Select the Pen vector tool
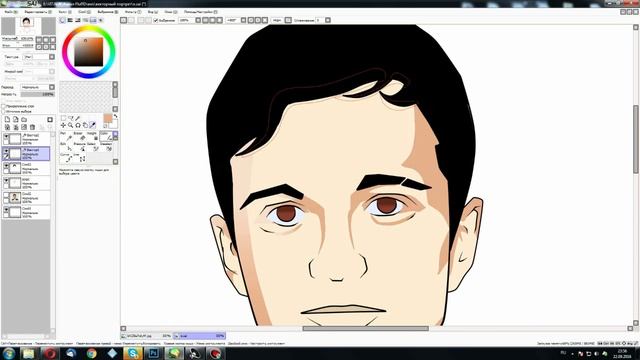Screen dimensions: 640x360 66,137
